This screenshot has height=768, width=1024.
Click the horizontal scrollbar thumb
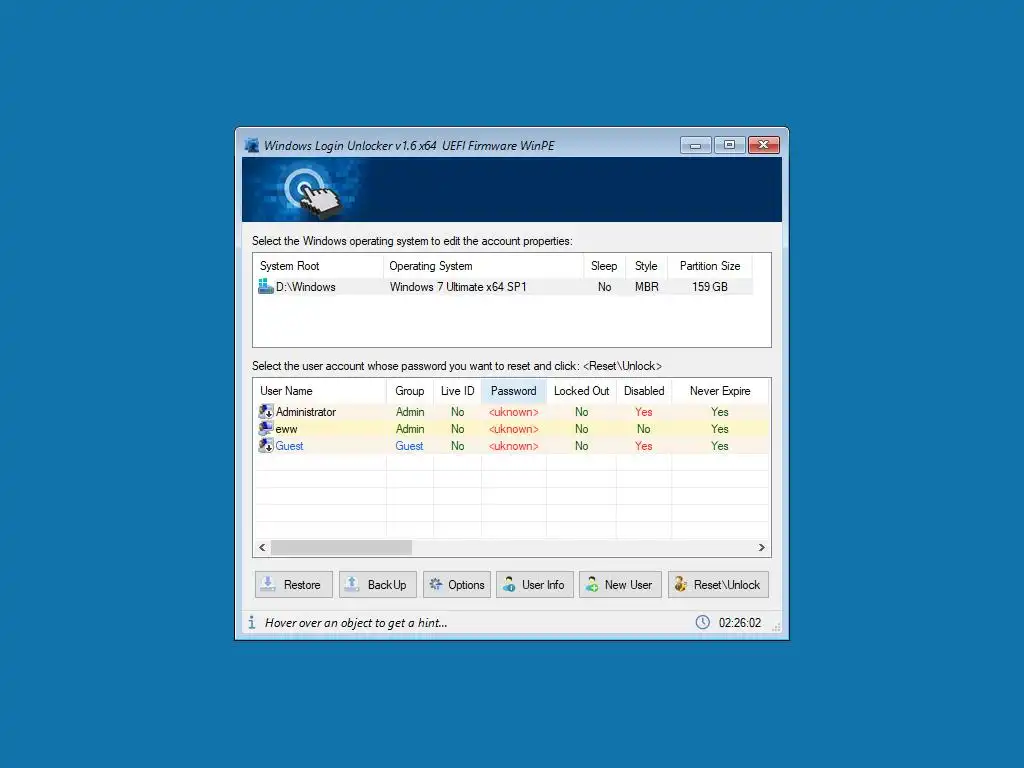(342, 547)
